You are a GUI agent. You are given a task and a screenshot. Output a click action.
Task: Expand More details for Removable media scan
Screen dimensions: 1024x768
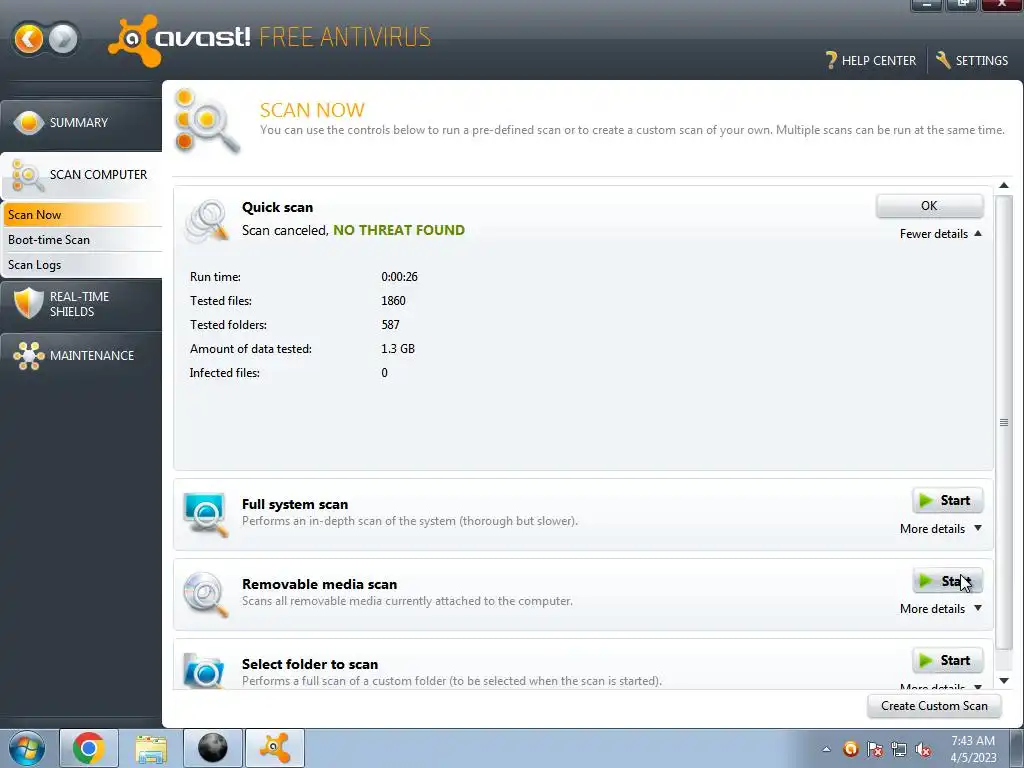(x=940, y=609)
